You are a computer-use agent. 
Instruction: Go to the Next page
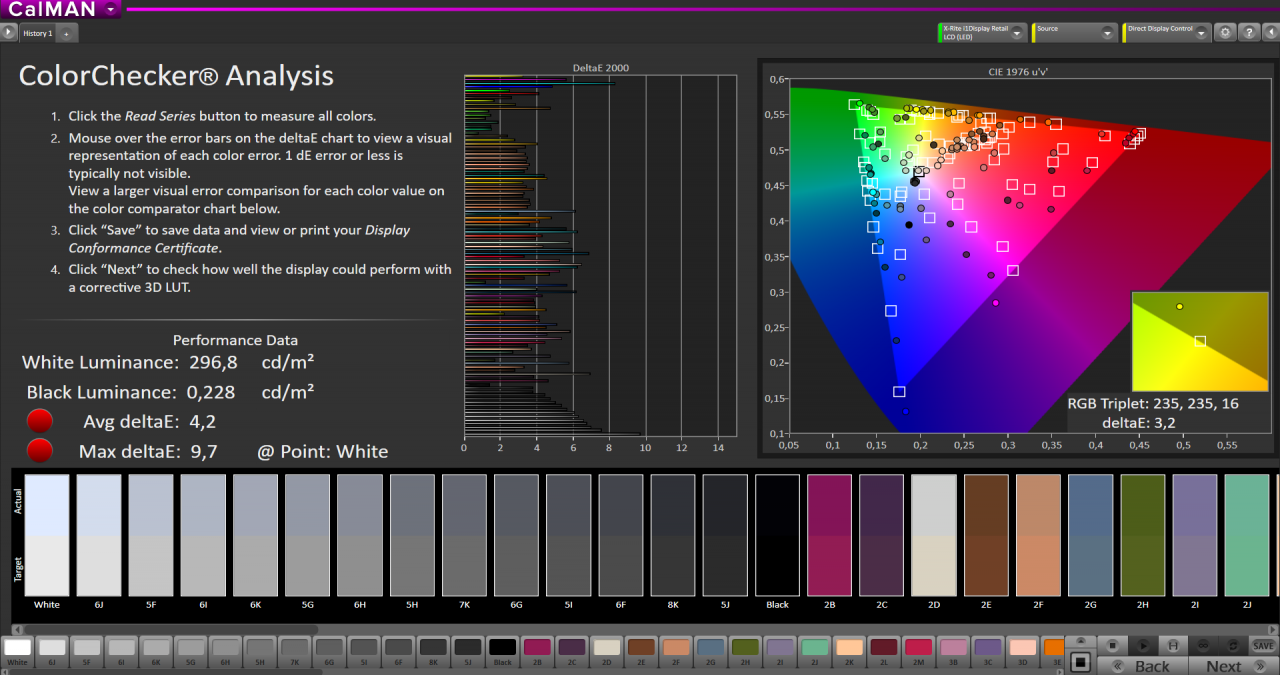coord(1233,666)
